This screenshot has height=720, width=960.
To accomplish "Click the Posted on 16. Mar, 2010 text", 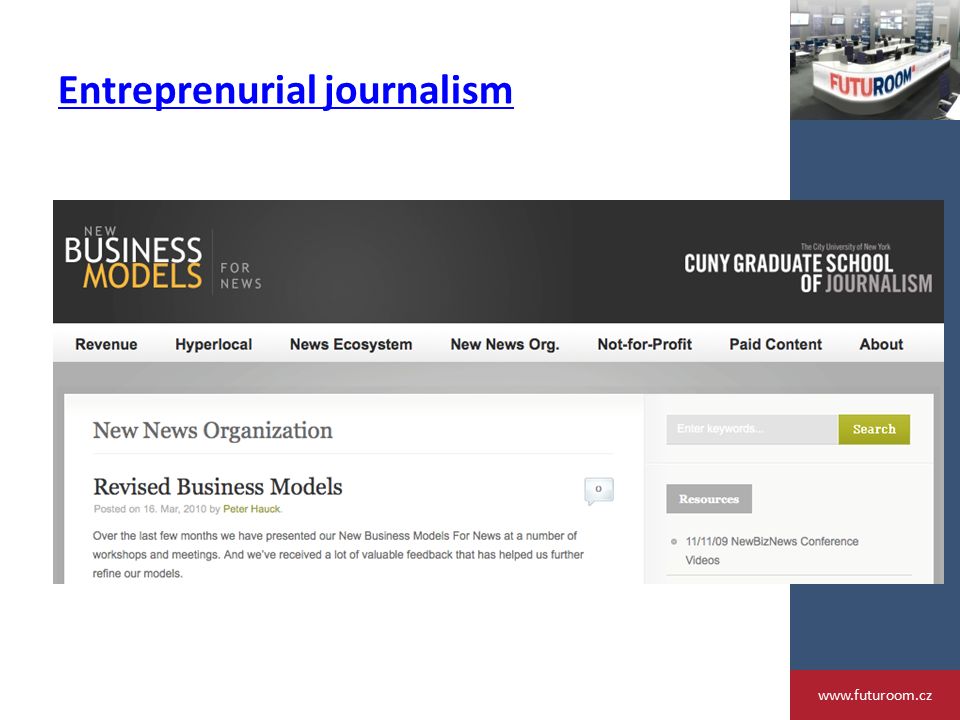I will tap(150, 509).
